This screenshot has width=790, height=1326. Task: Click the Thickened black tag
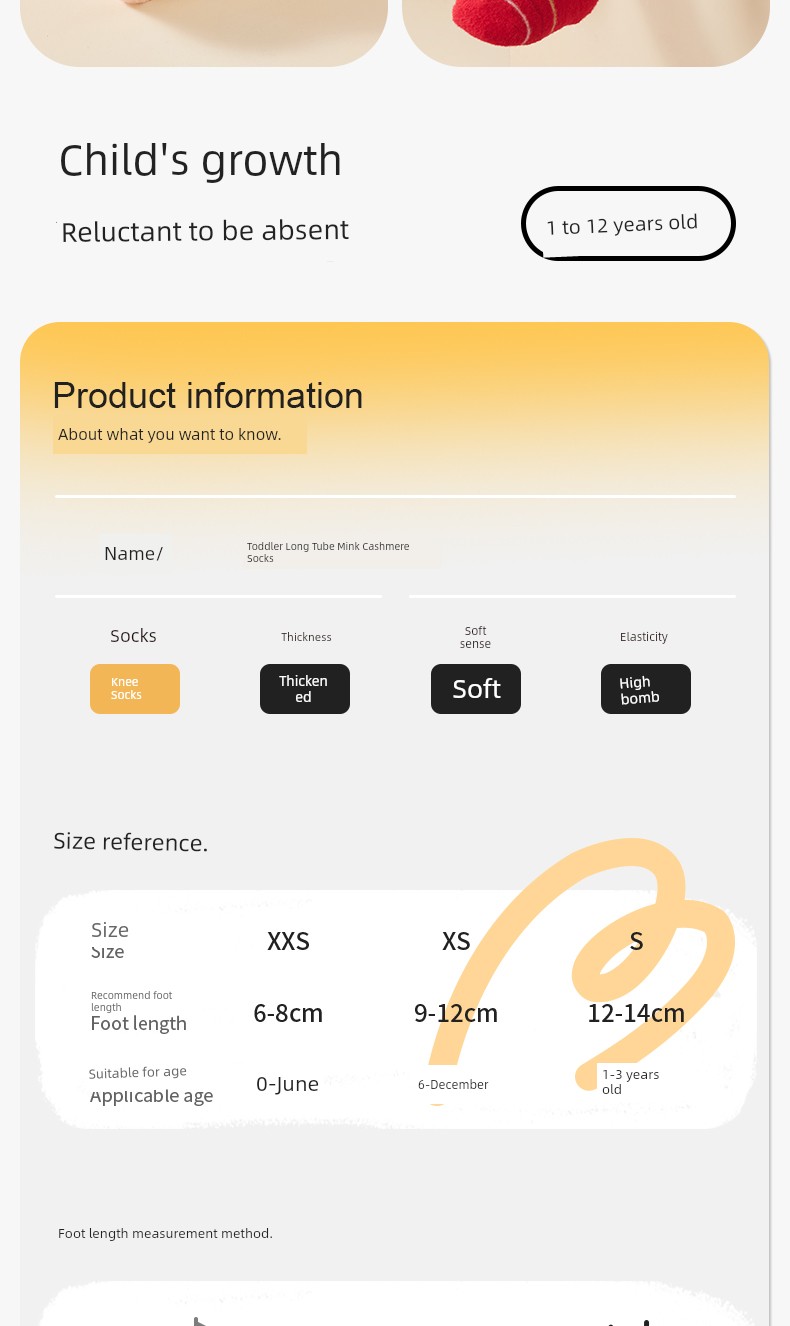pyautogui.click(x=305, y=689)
